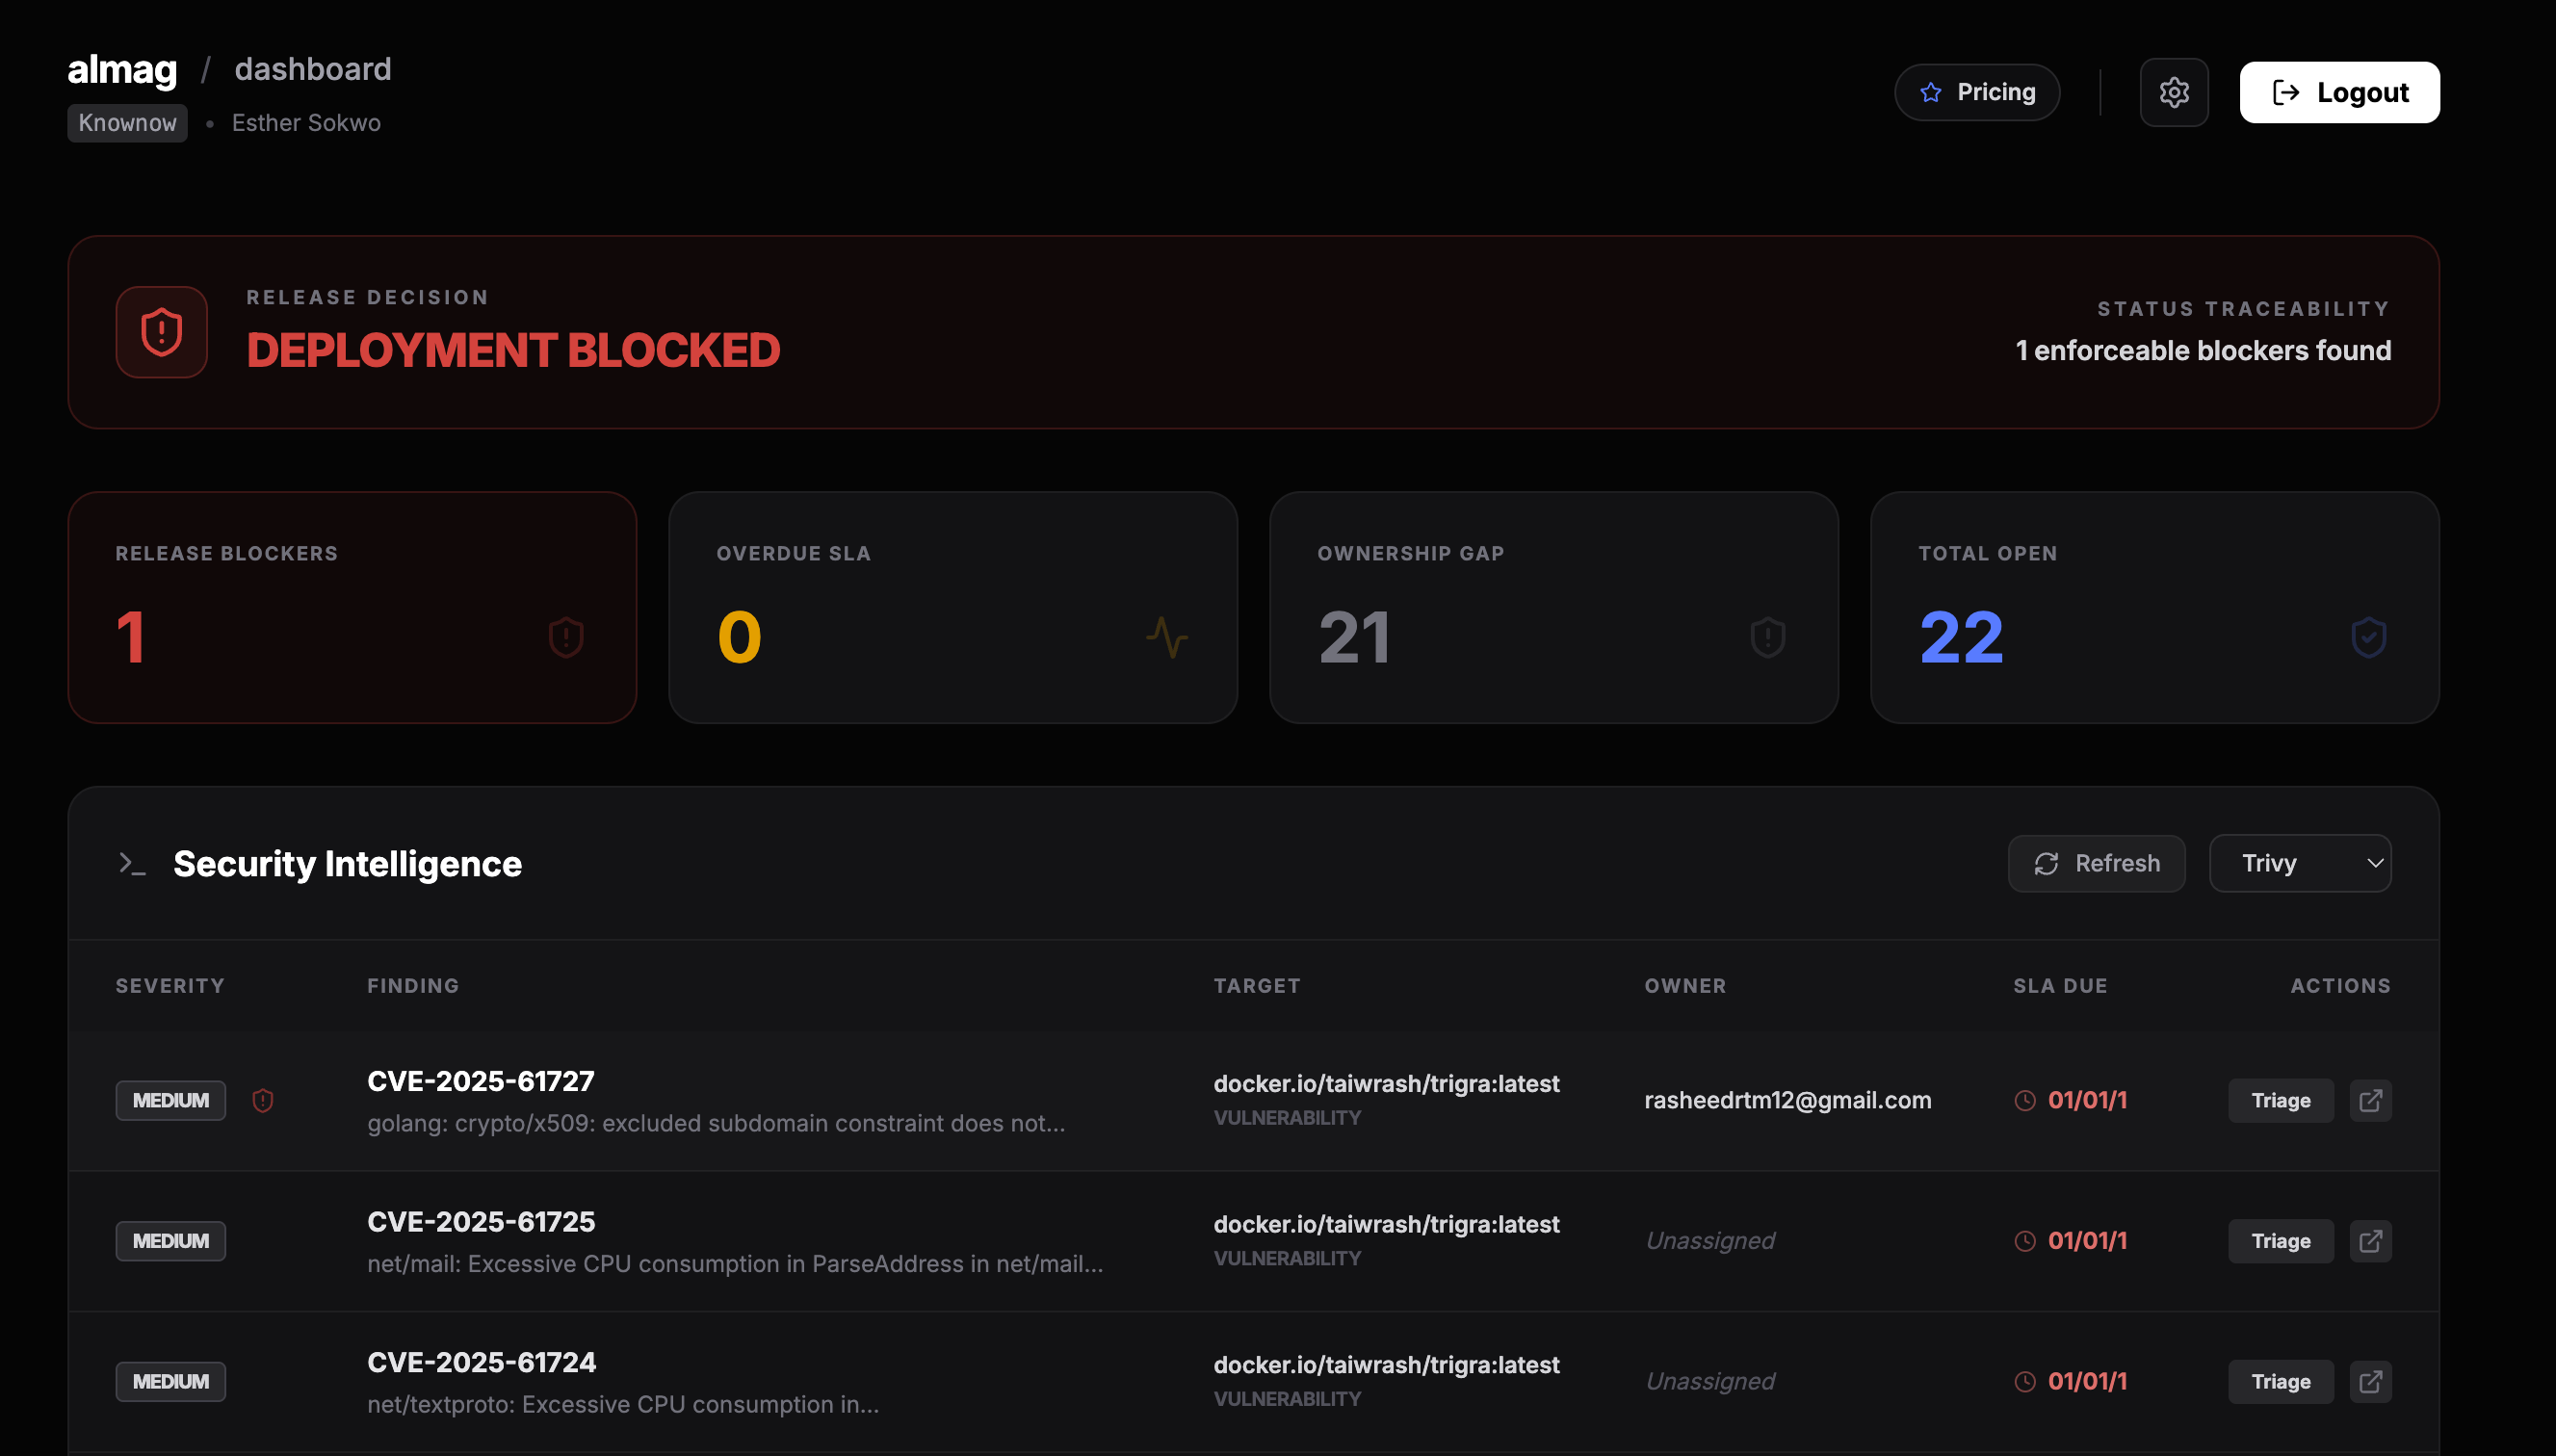Log out with the Logout button

coord(2338,92)
